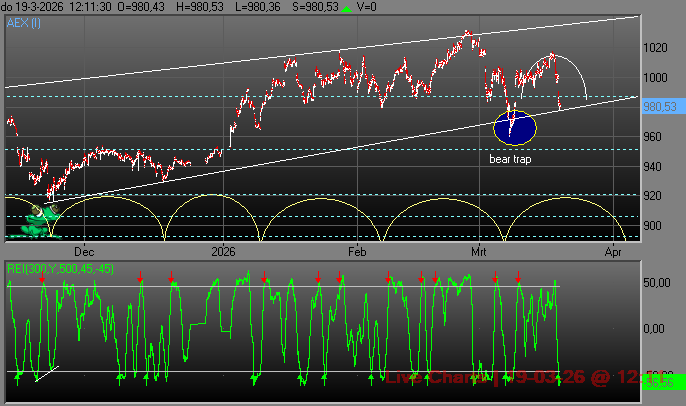
Task: Select the low value L=980,36
Action: 257,7
